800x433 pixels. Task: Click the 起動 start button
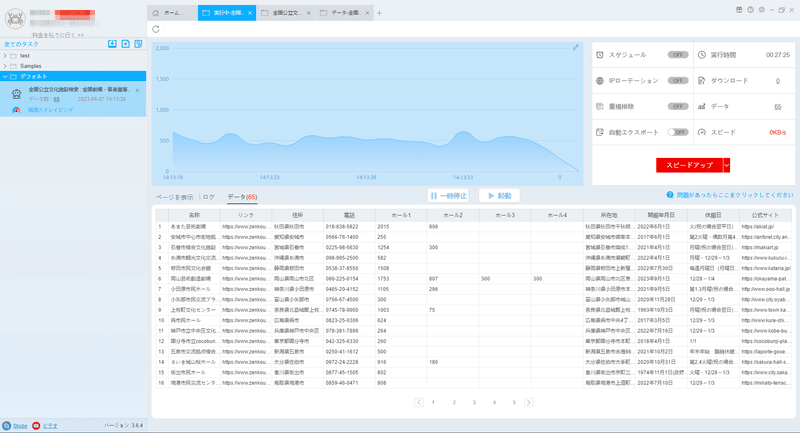click(499, 195)
